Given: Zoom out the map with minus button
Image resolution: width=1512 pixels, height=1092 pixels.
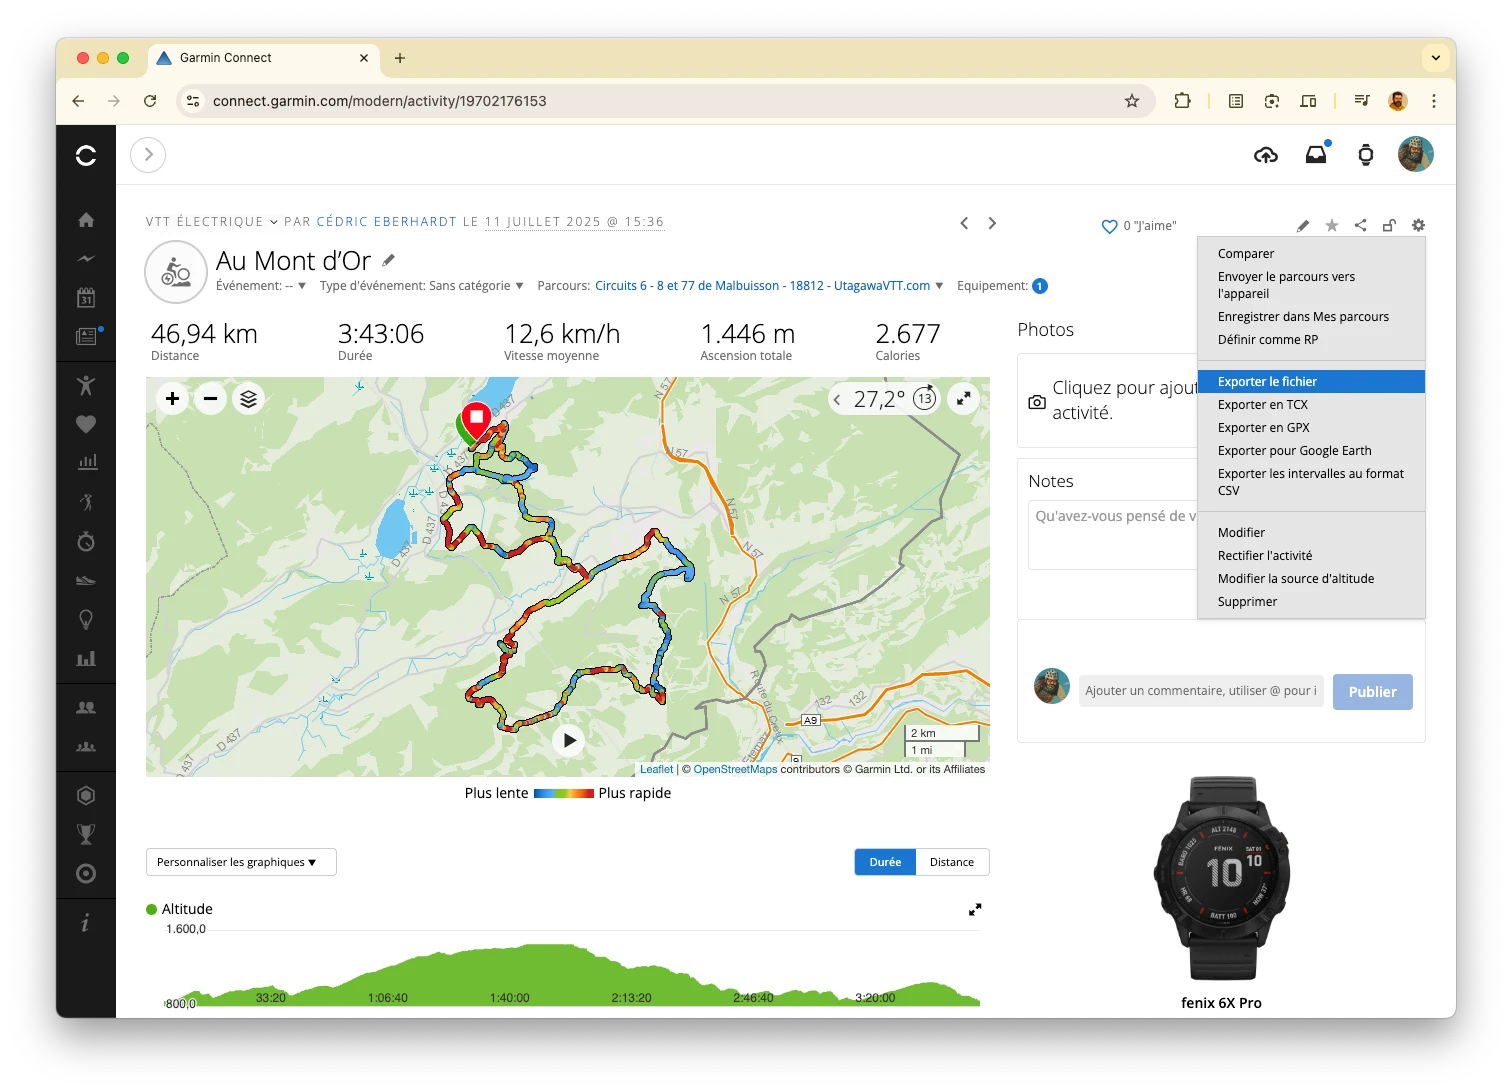Looking at the screenshot, I should point(210,399).
